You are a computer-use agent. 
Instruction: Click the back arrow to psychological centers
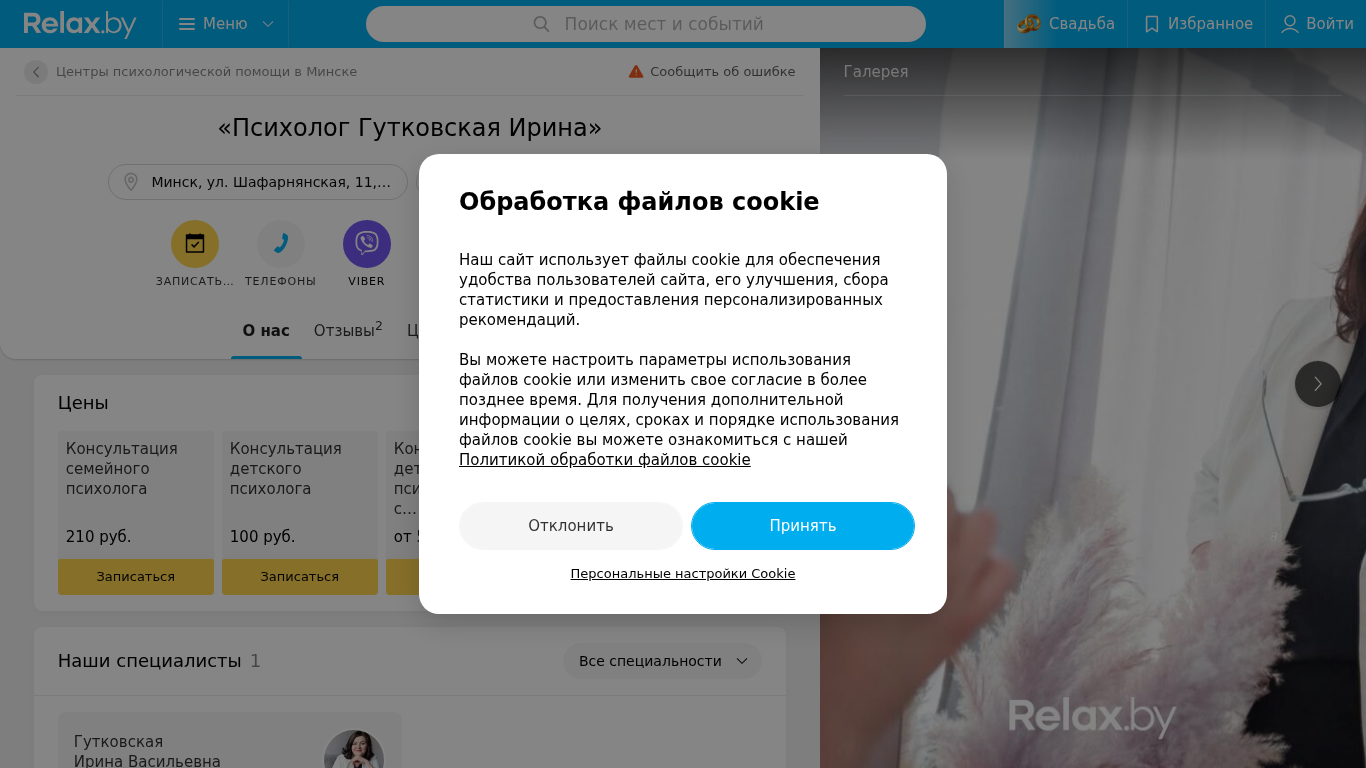point(36,72)
